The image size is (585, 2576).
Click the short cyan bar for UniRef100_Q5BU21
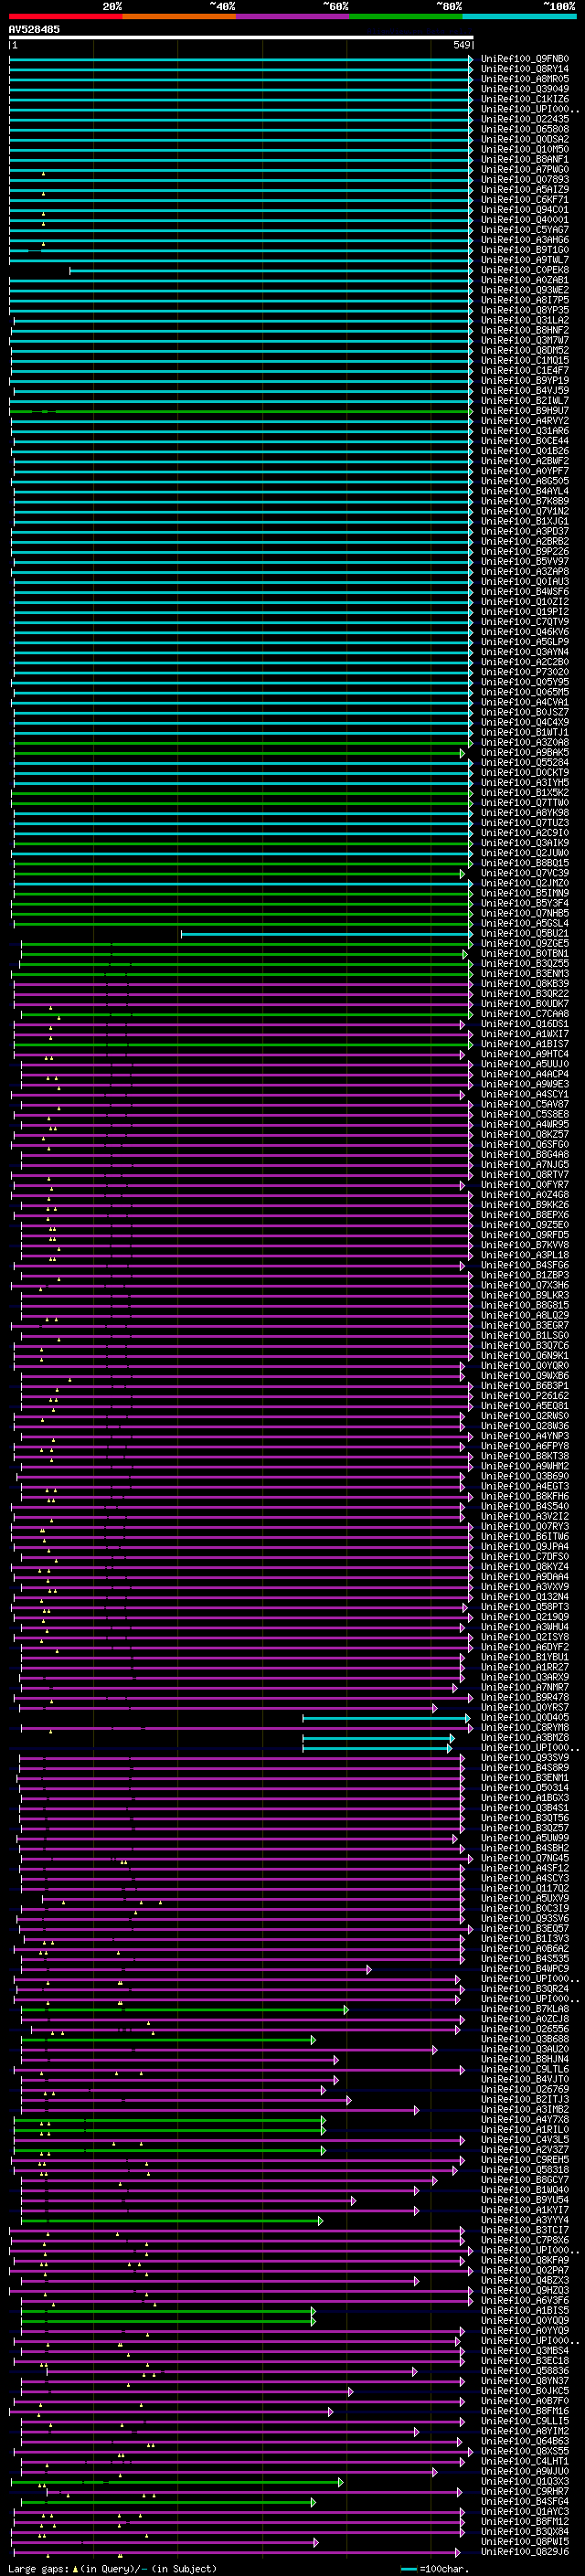327,934
